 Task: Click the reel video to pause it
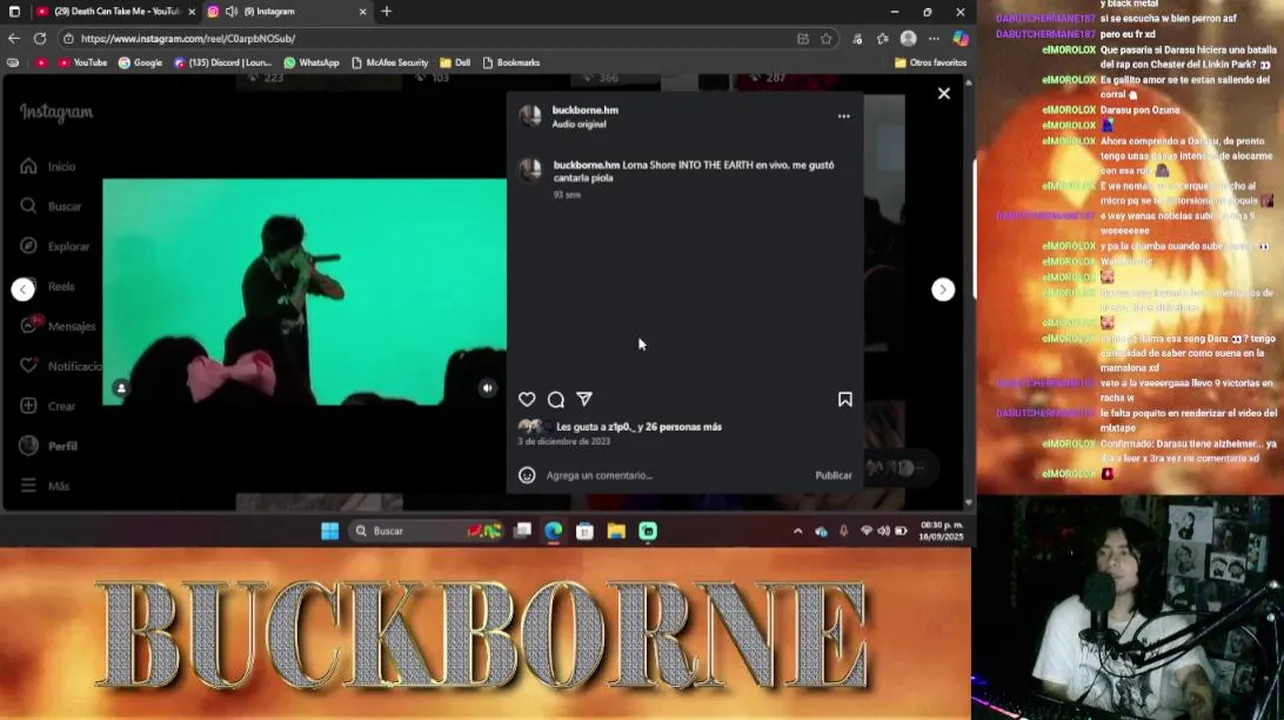point(304,292)
